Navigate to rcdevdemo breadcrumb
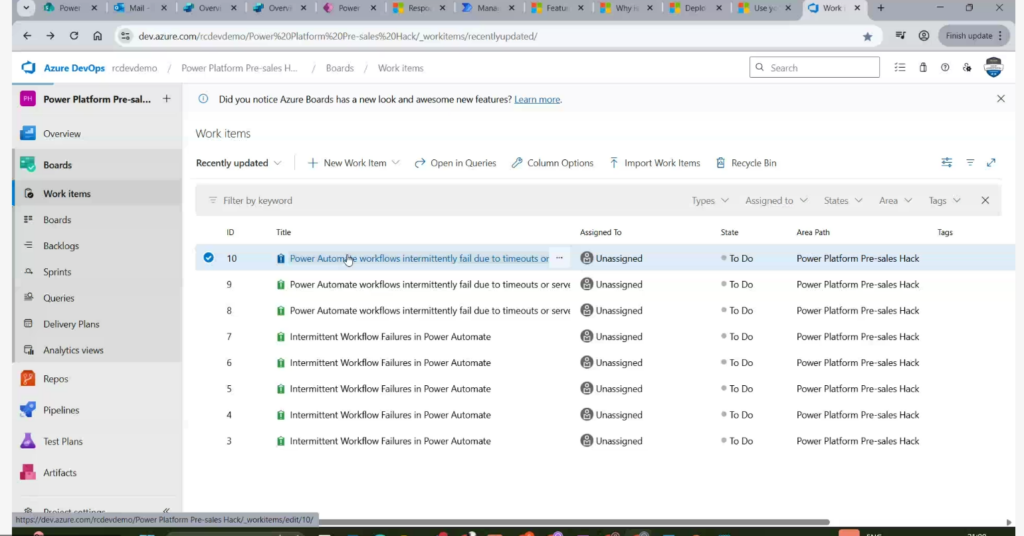This screenshot has height=536, width=1024. tap(135, 68)
